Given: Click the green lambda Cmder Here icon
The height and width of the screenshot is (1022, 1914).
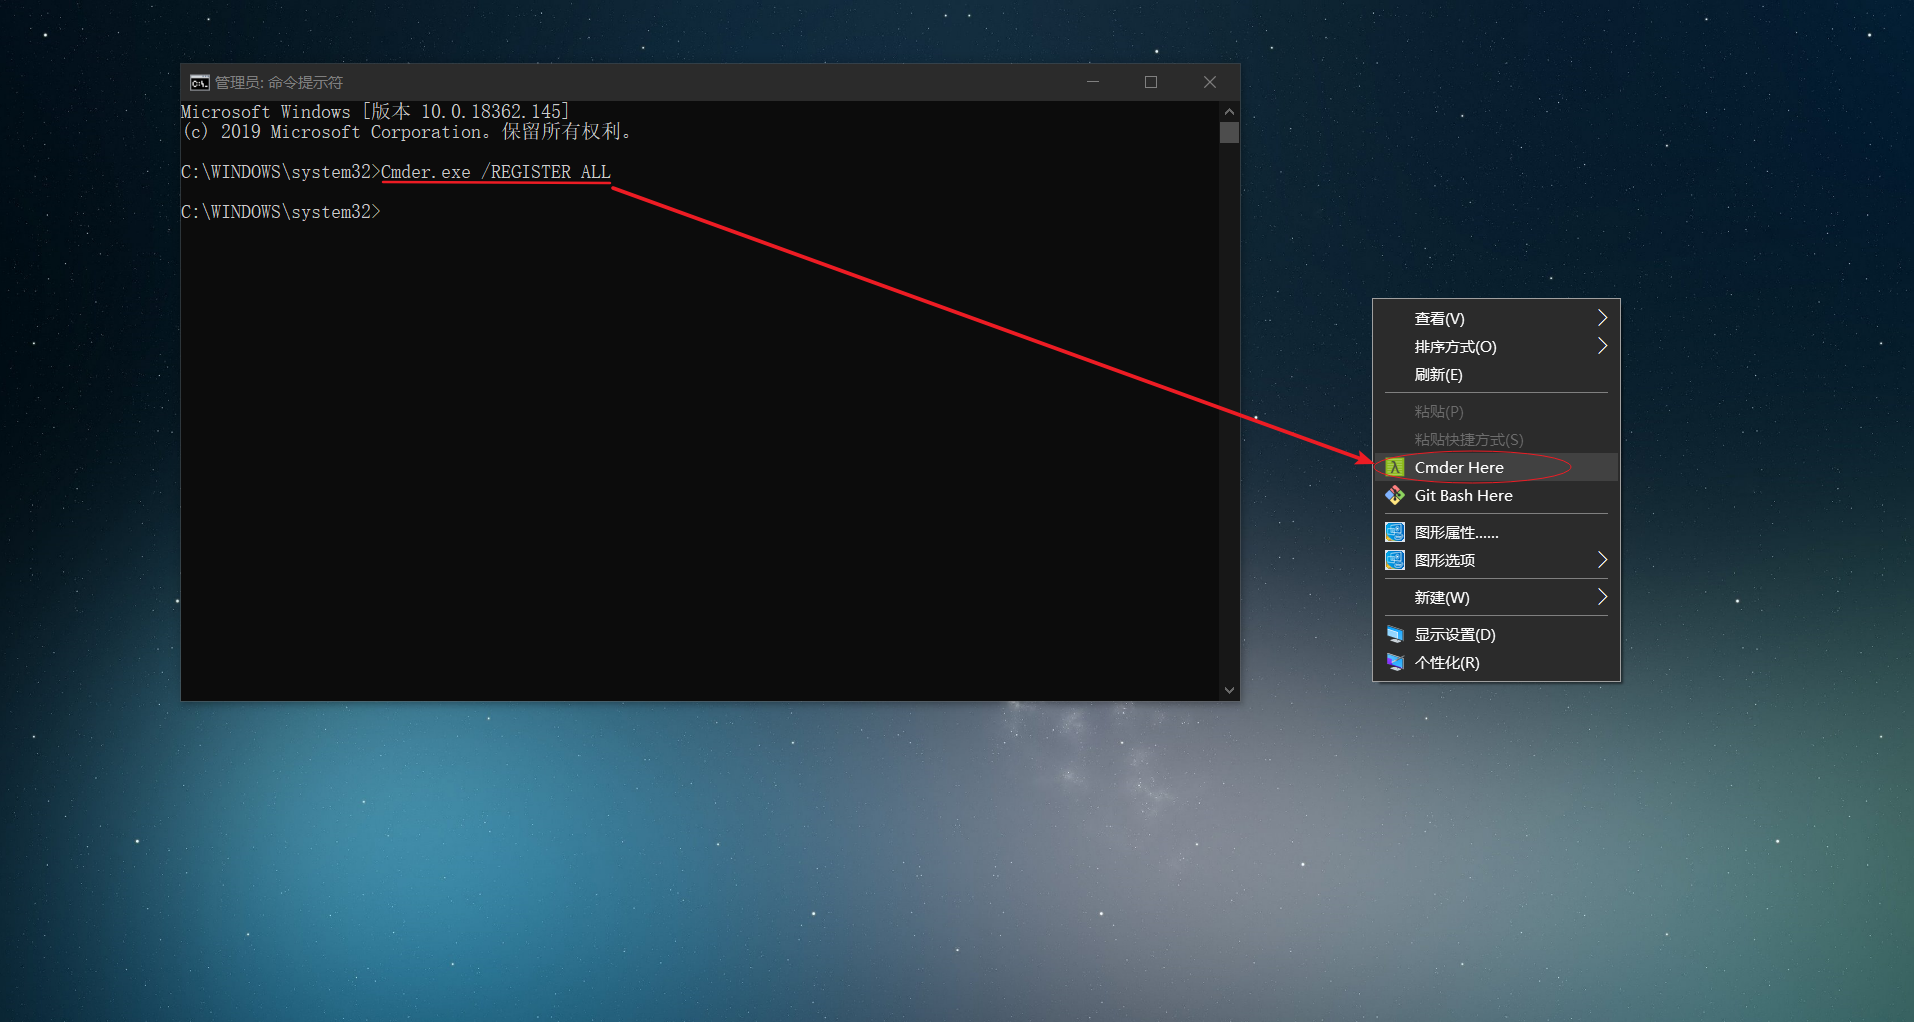Looking at the screenshot, I should (1395, 467).
